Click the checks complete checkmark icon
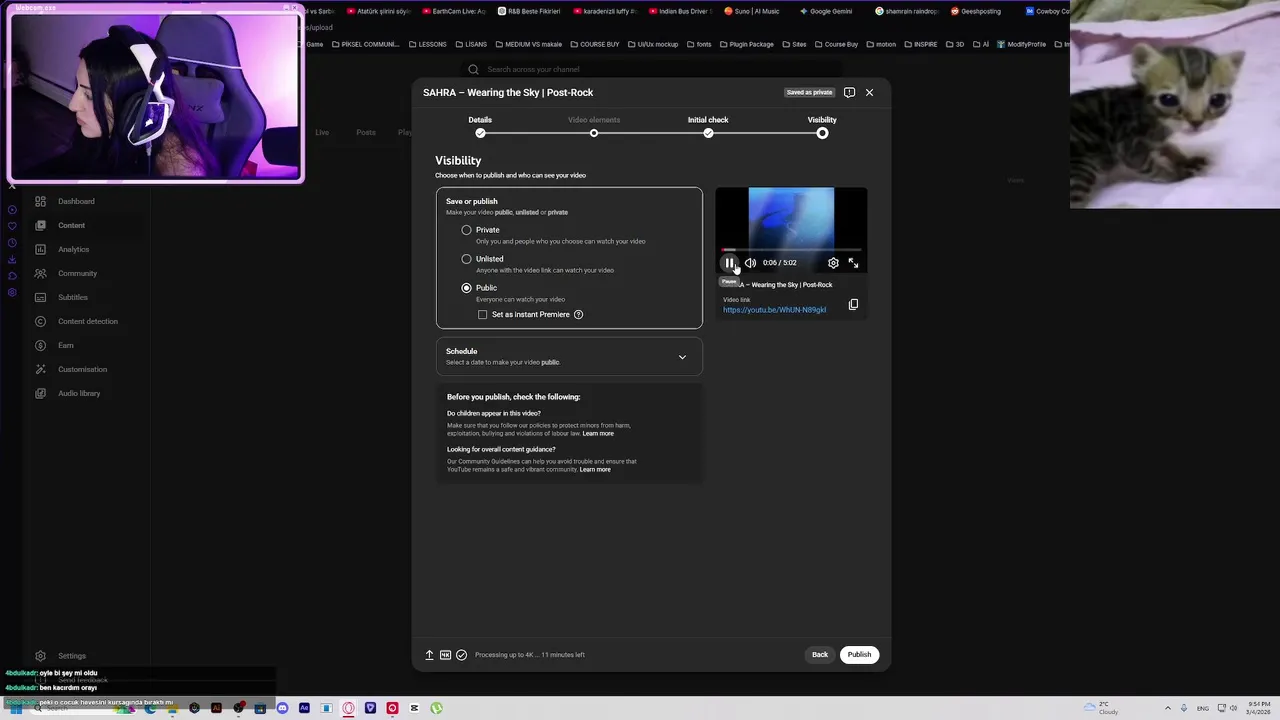This screenshot has width=1280, height=720. pyautogui.click(x=461, y=655)
